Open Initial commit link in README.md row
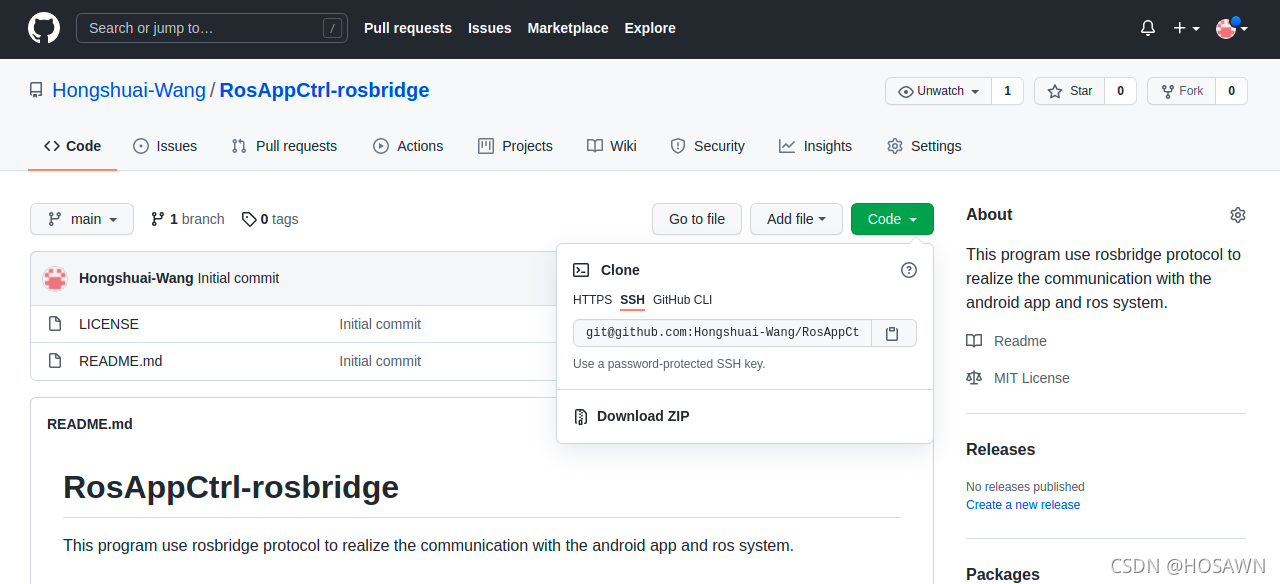1280x584 pixels. click(x=380, y=361)
